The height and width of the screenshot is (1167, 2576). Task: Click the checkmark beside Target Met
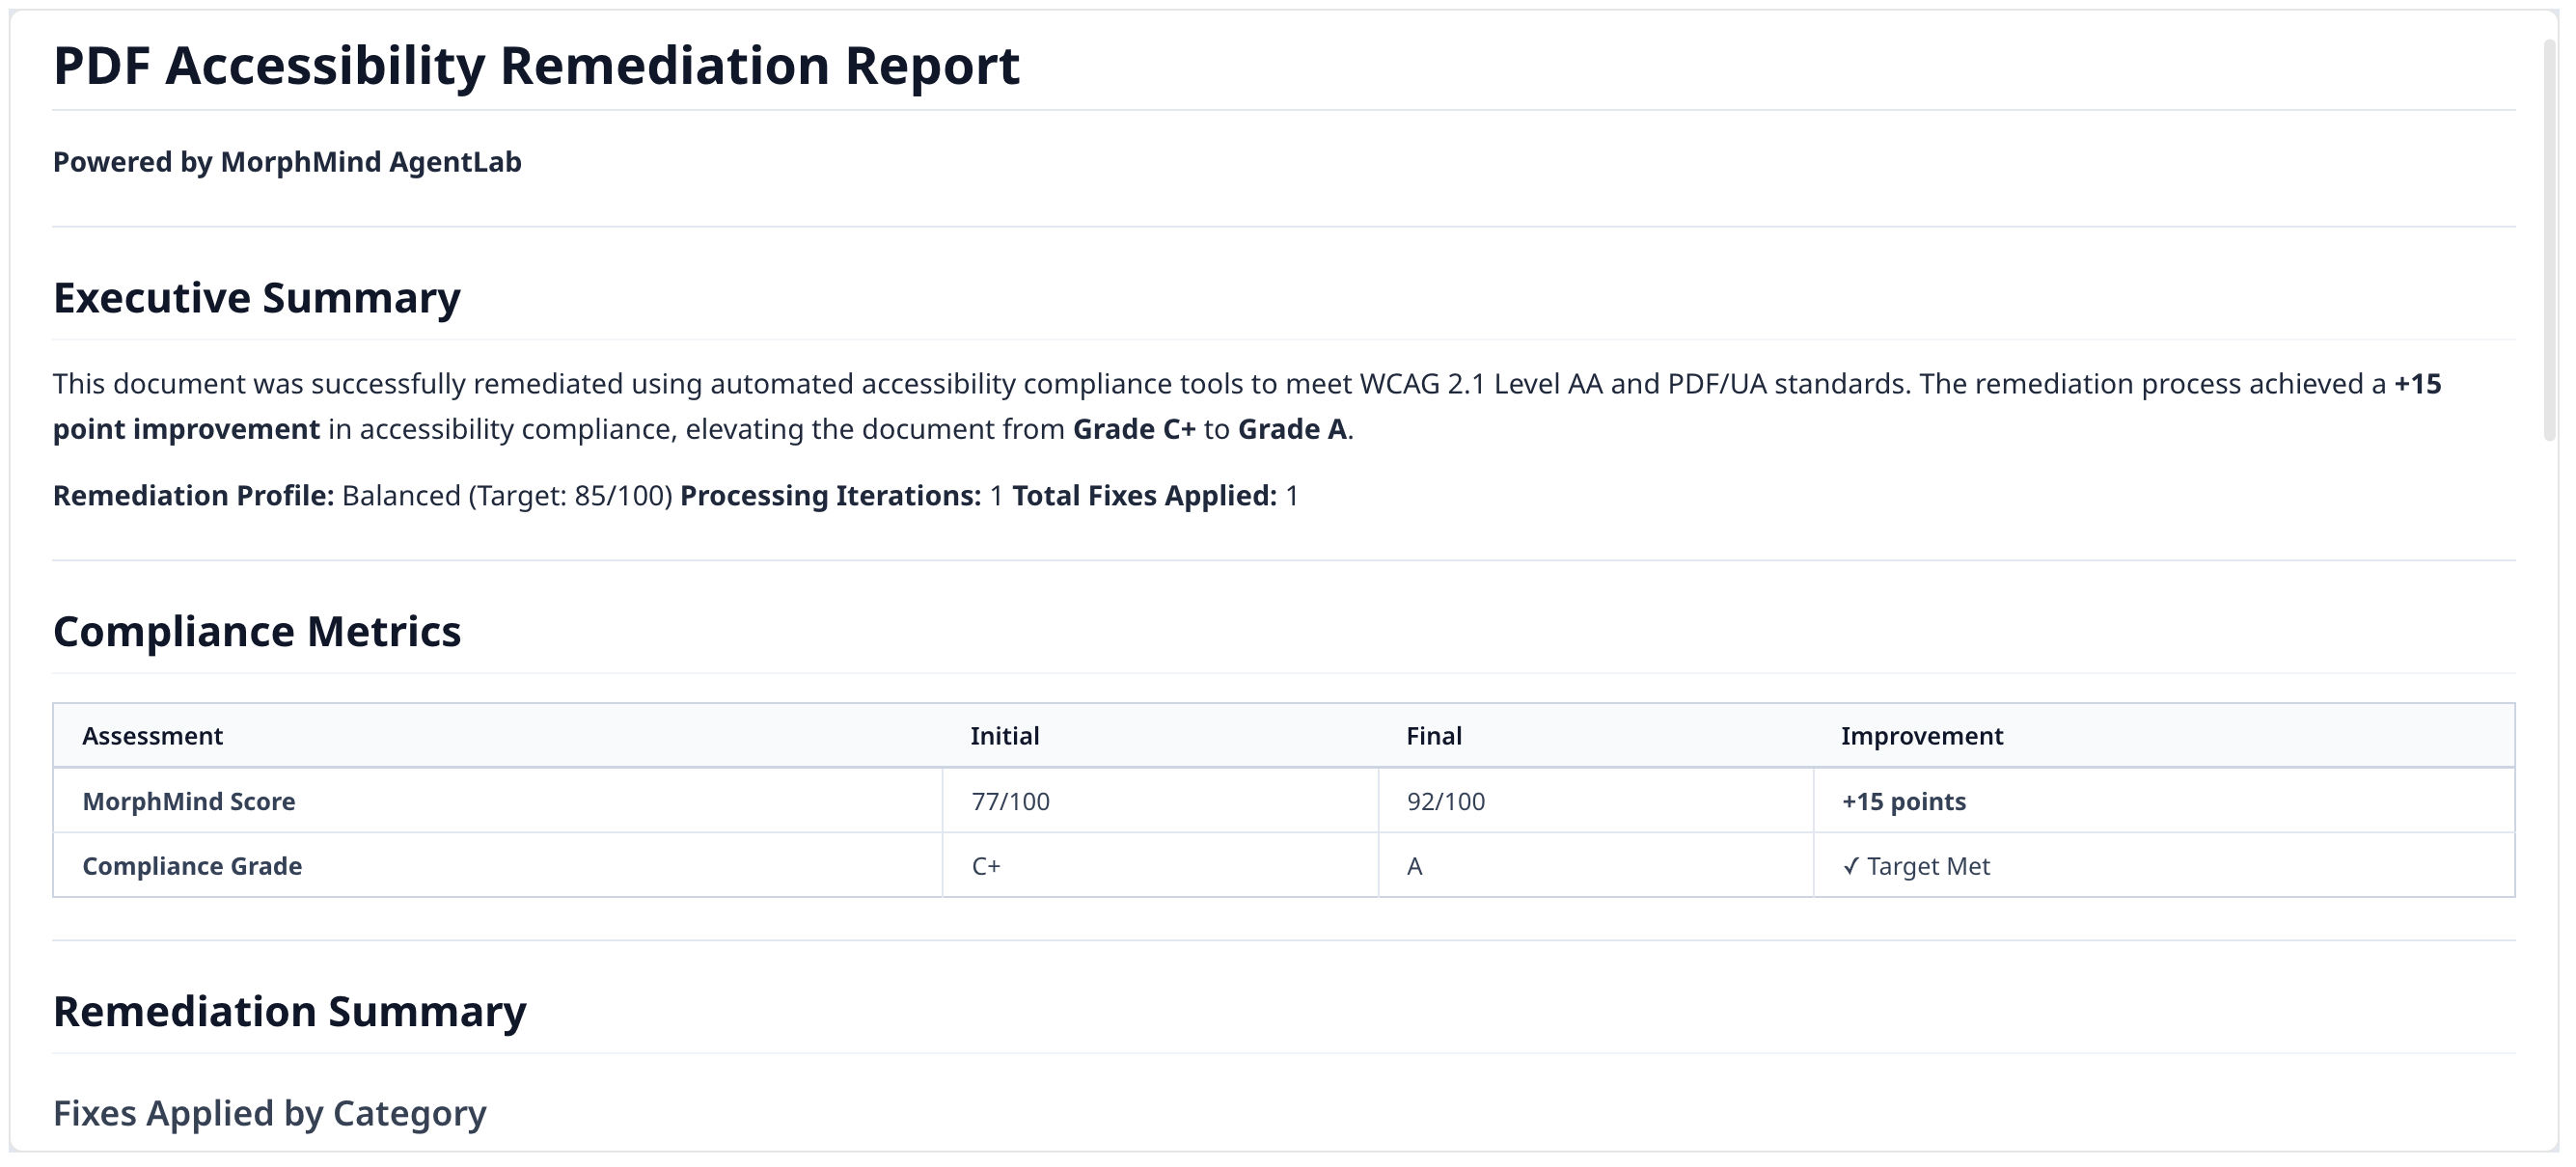[x=1850, y=867]
